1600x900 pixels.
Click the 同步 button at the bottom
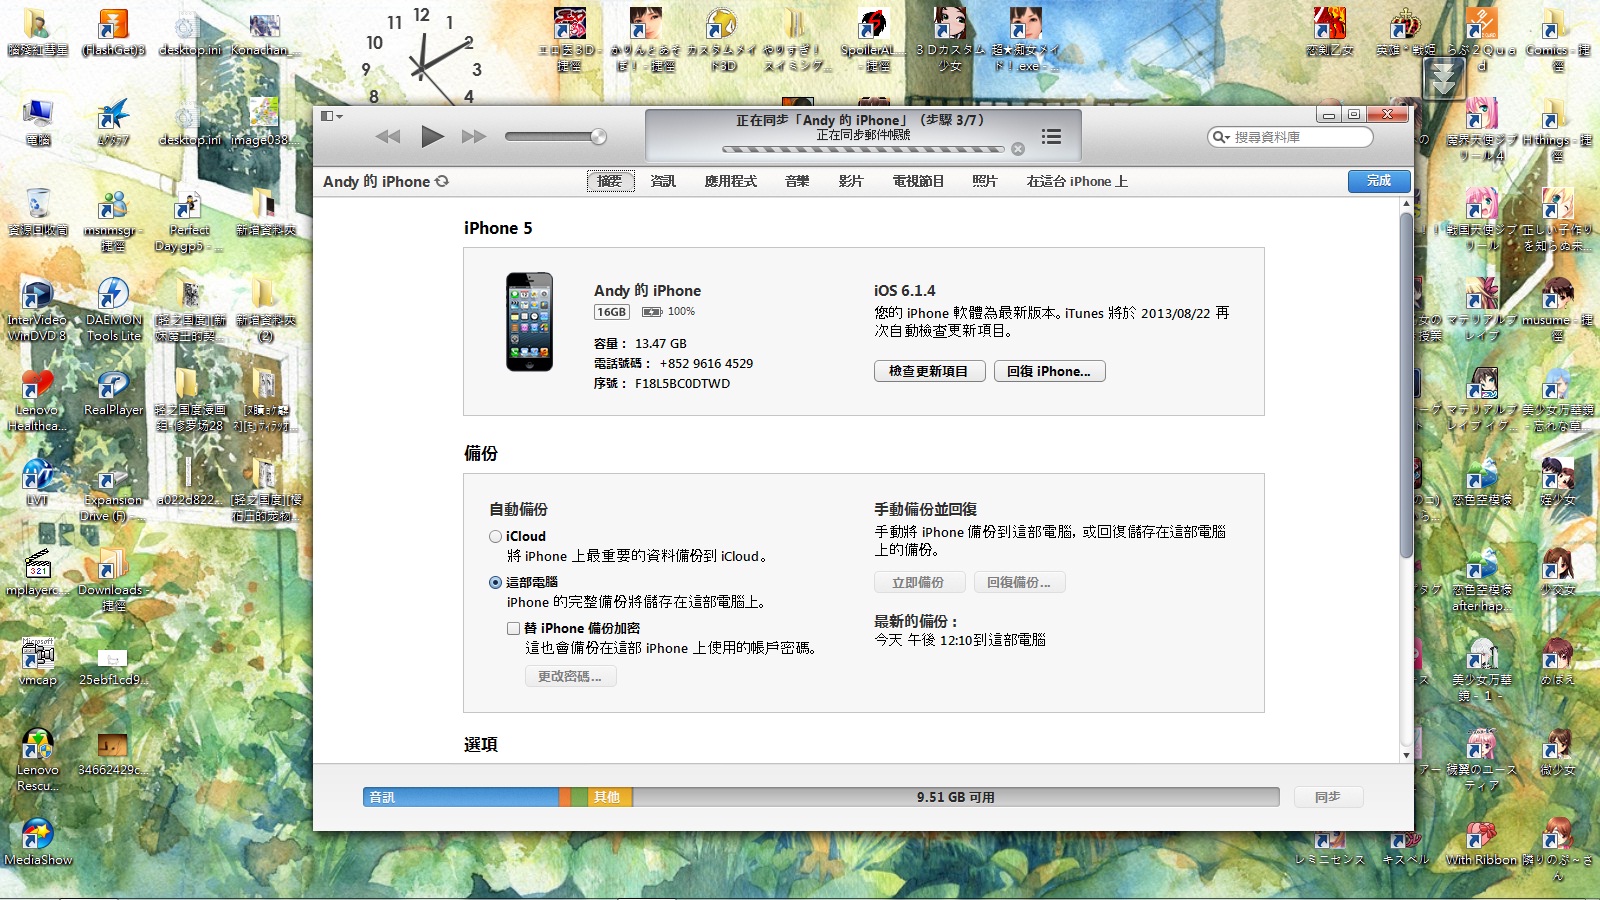pos(1328,797)
